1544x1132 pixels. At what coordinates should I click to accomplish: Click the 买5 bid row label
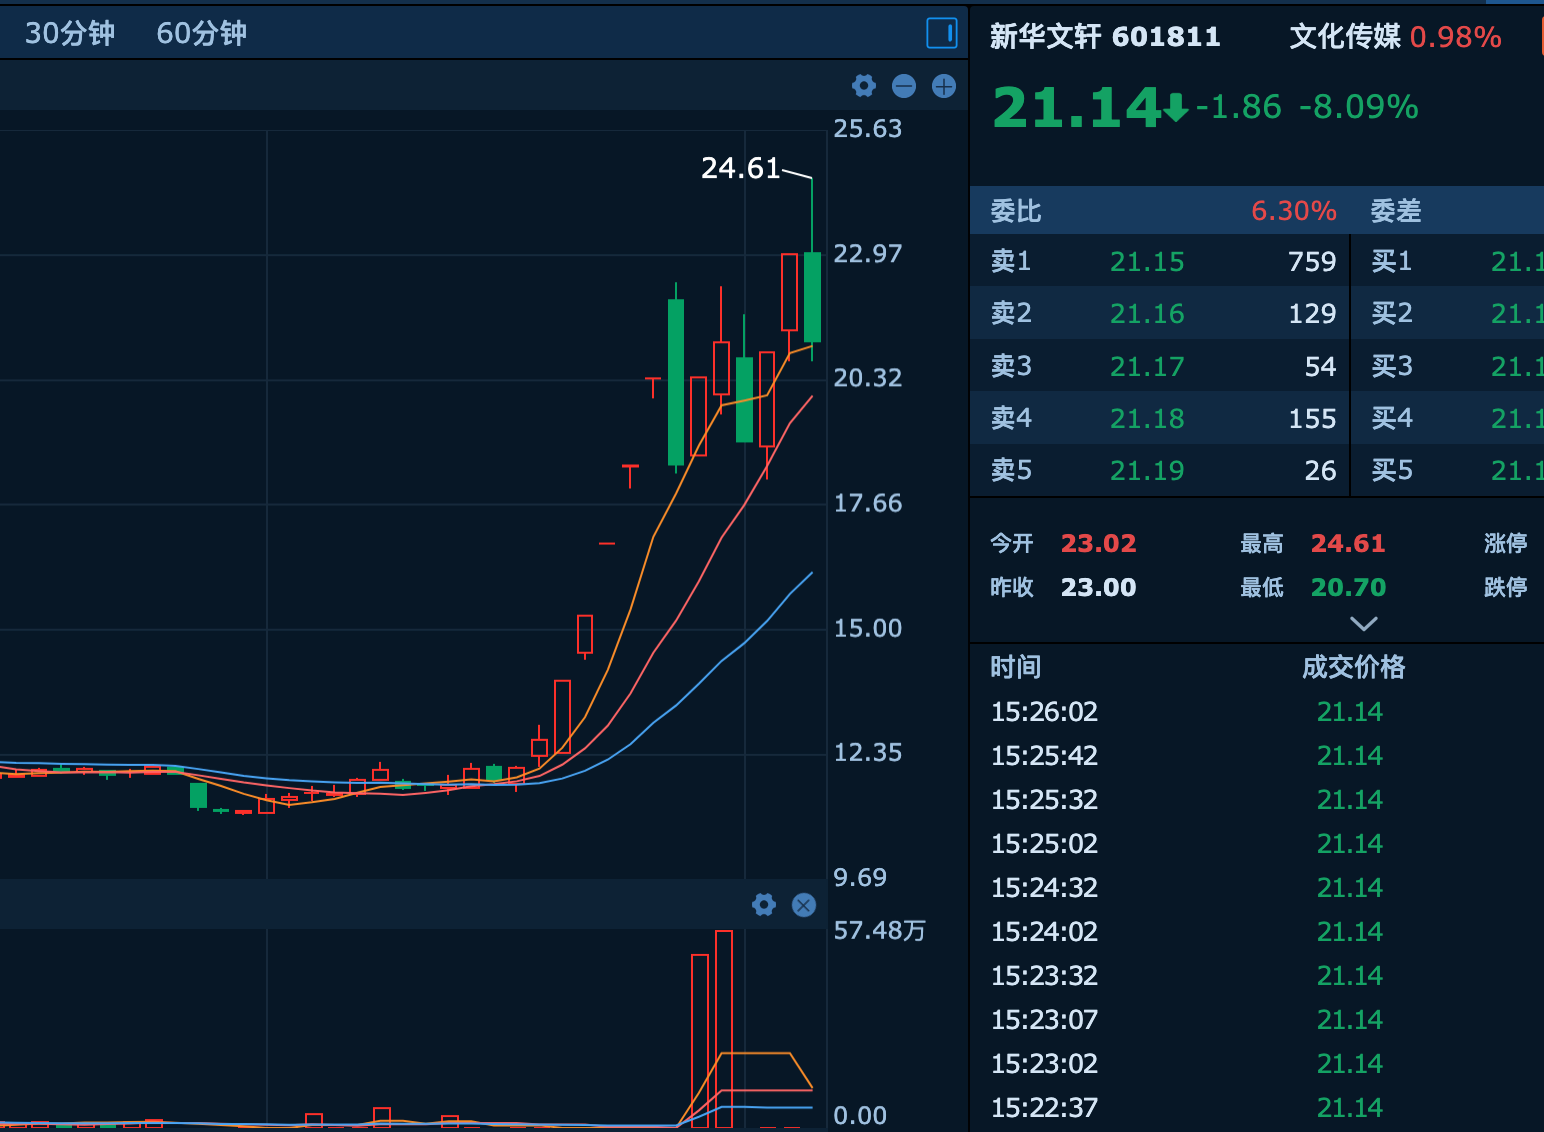[x=1392, y=471]
